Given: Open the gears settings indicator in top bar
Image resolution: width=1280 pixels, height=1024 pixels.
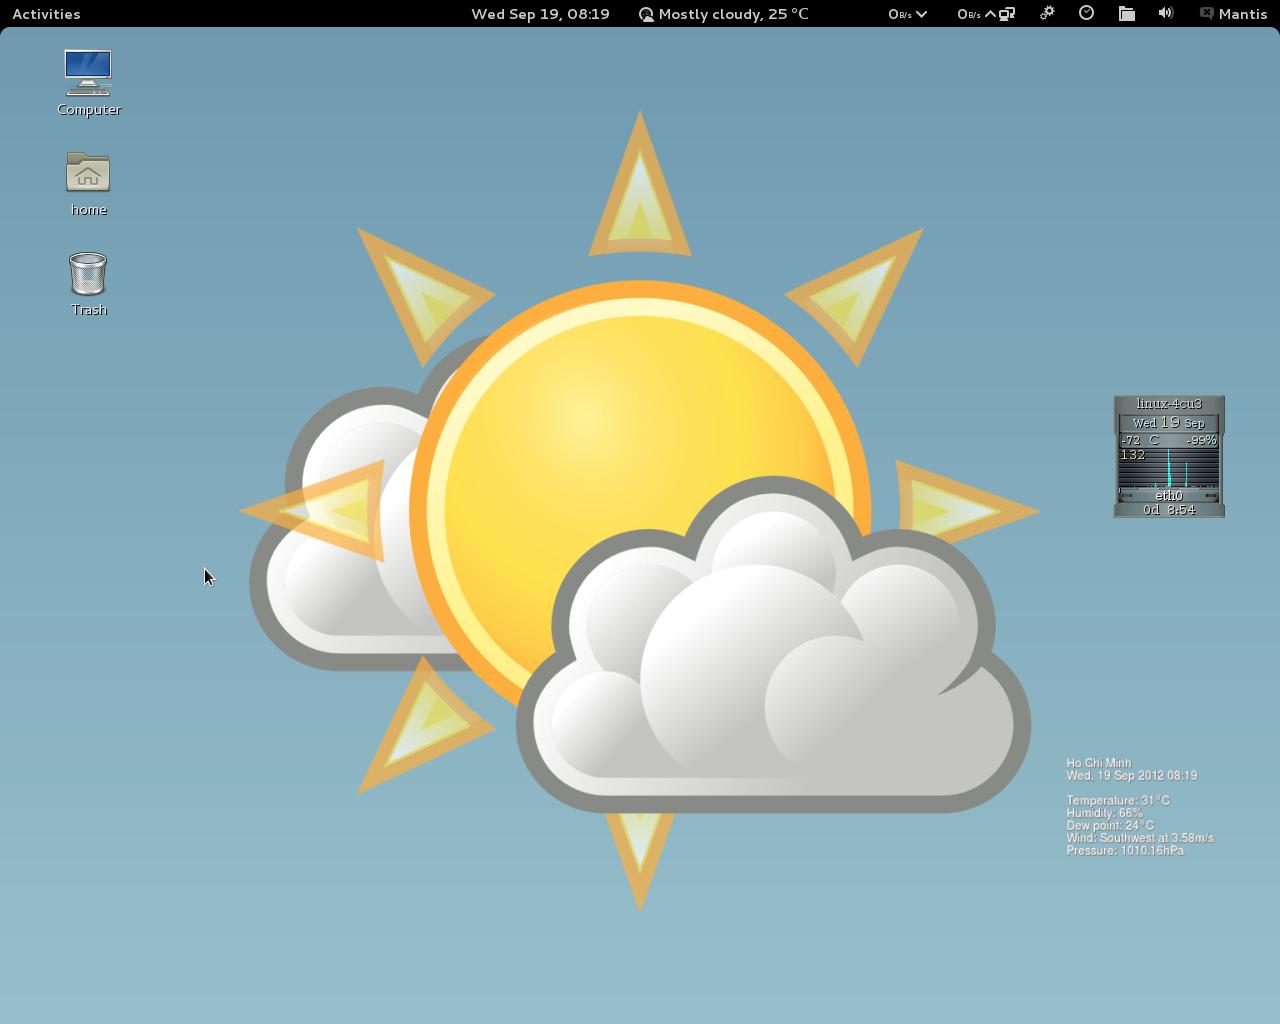Looking at the screenshot, I should 1047,14.
